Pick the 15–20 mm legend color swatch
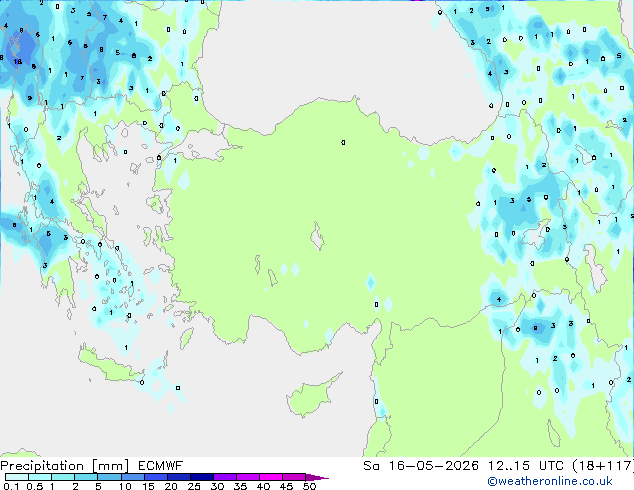634x490 pixels. pos(155,477)
